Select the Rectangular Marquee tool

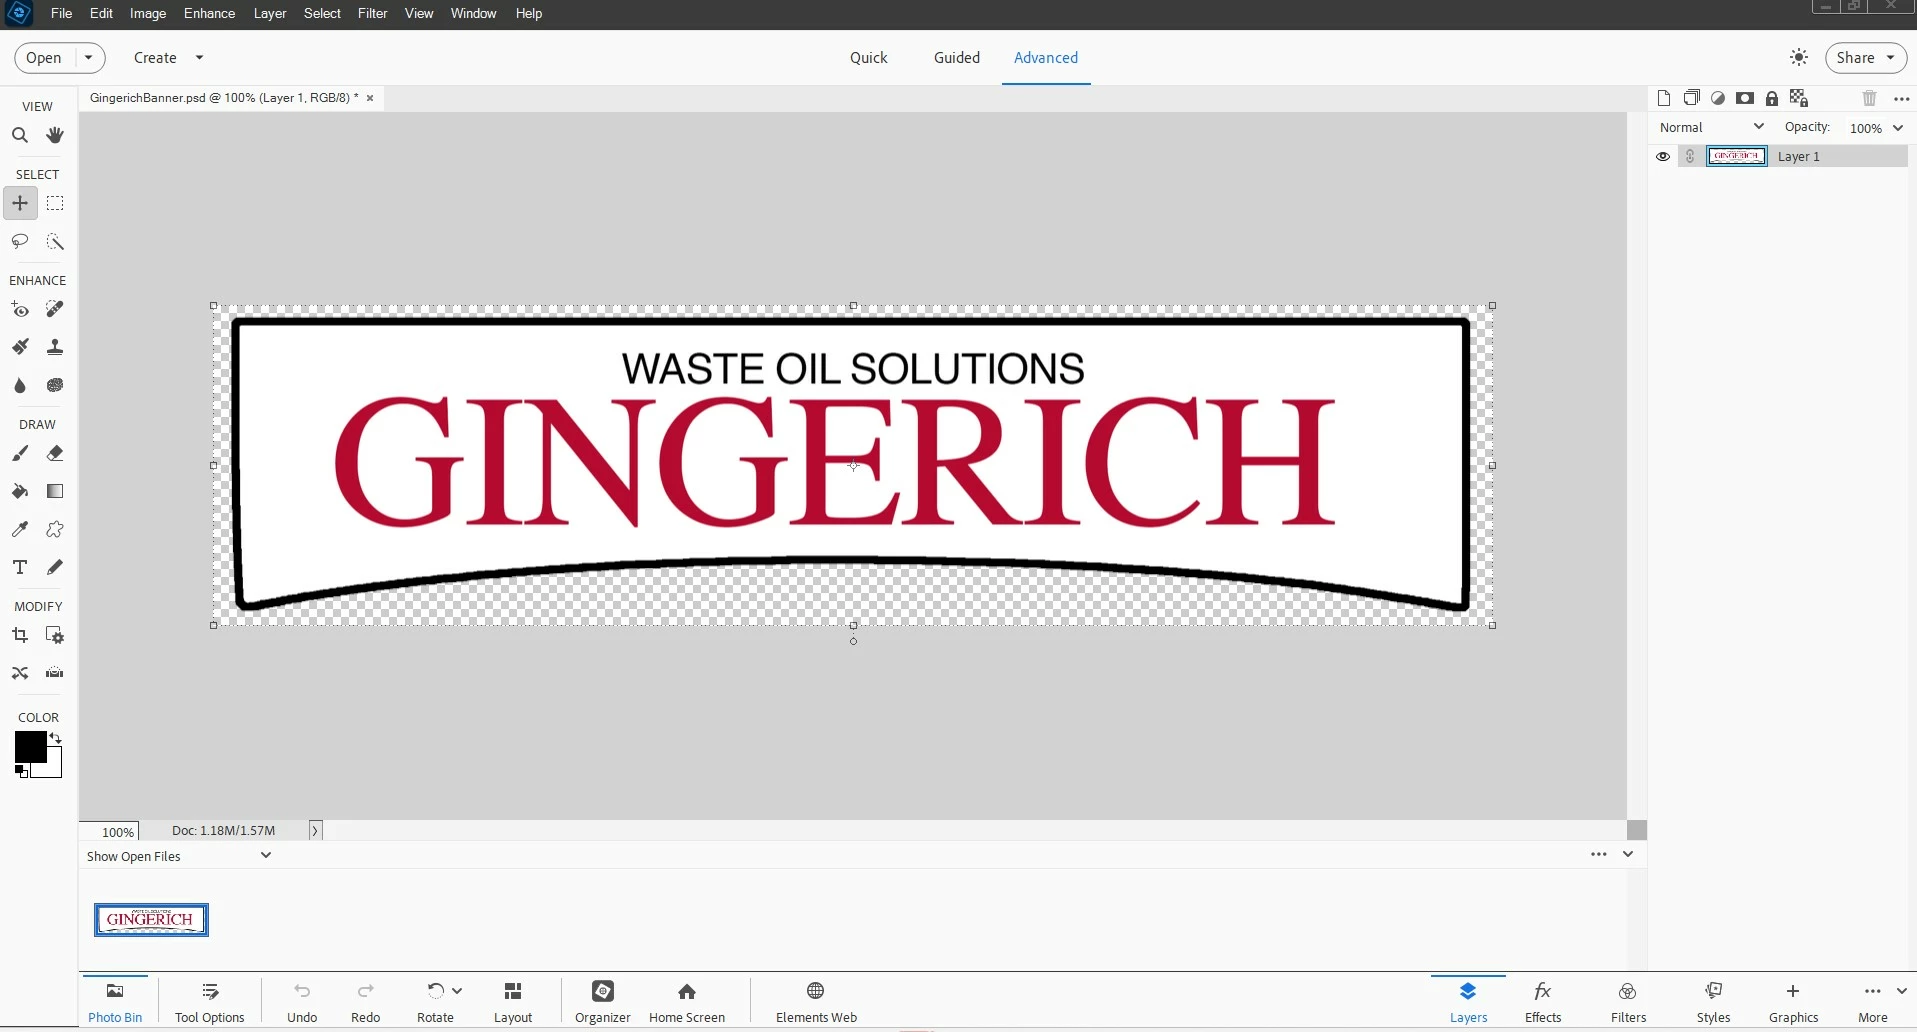(55, 203)
